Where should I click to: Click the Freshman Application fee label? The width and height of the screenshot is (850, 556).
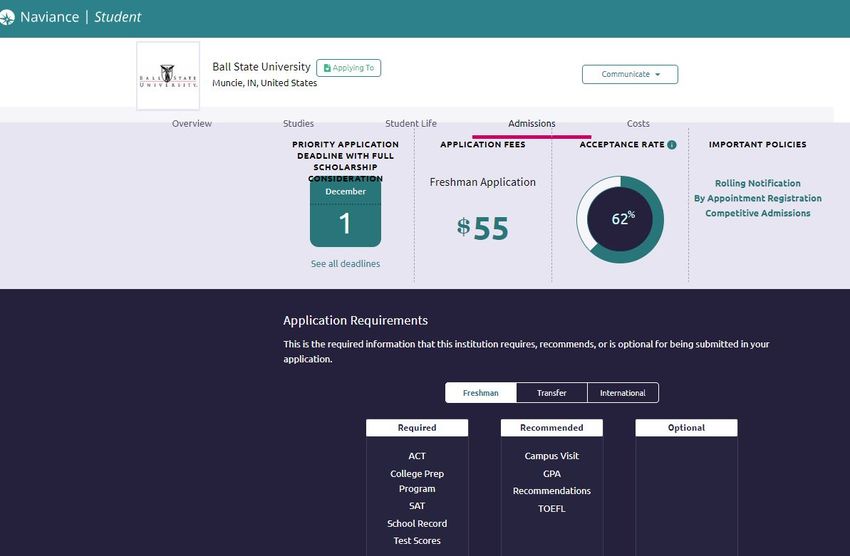[x=482, y=182]
